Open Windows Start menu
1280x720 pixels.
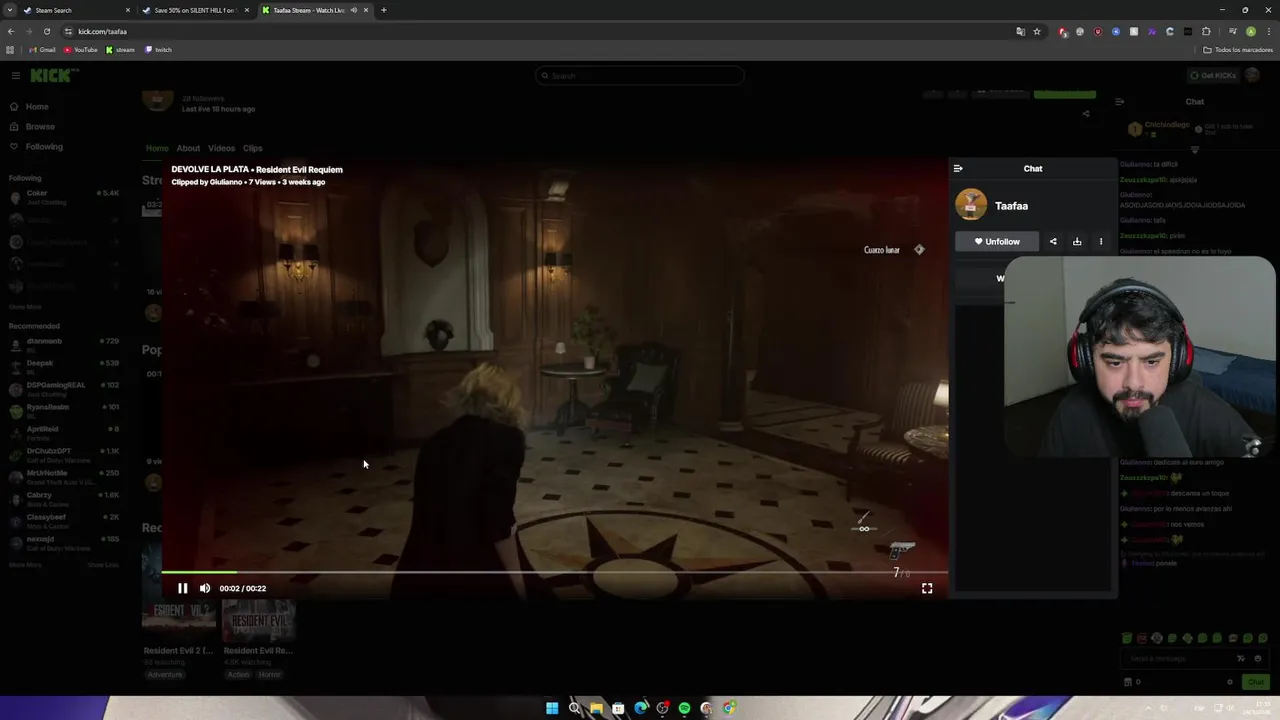(552, 708)
